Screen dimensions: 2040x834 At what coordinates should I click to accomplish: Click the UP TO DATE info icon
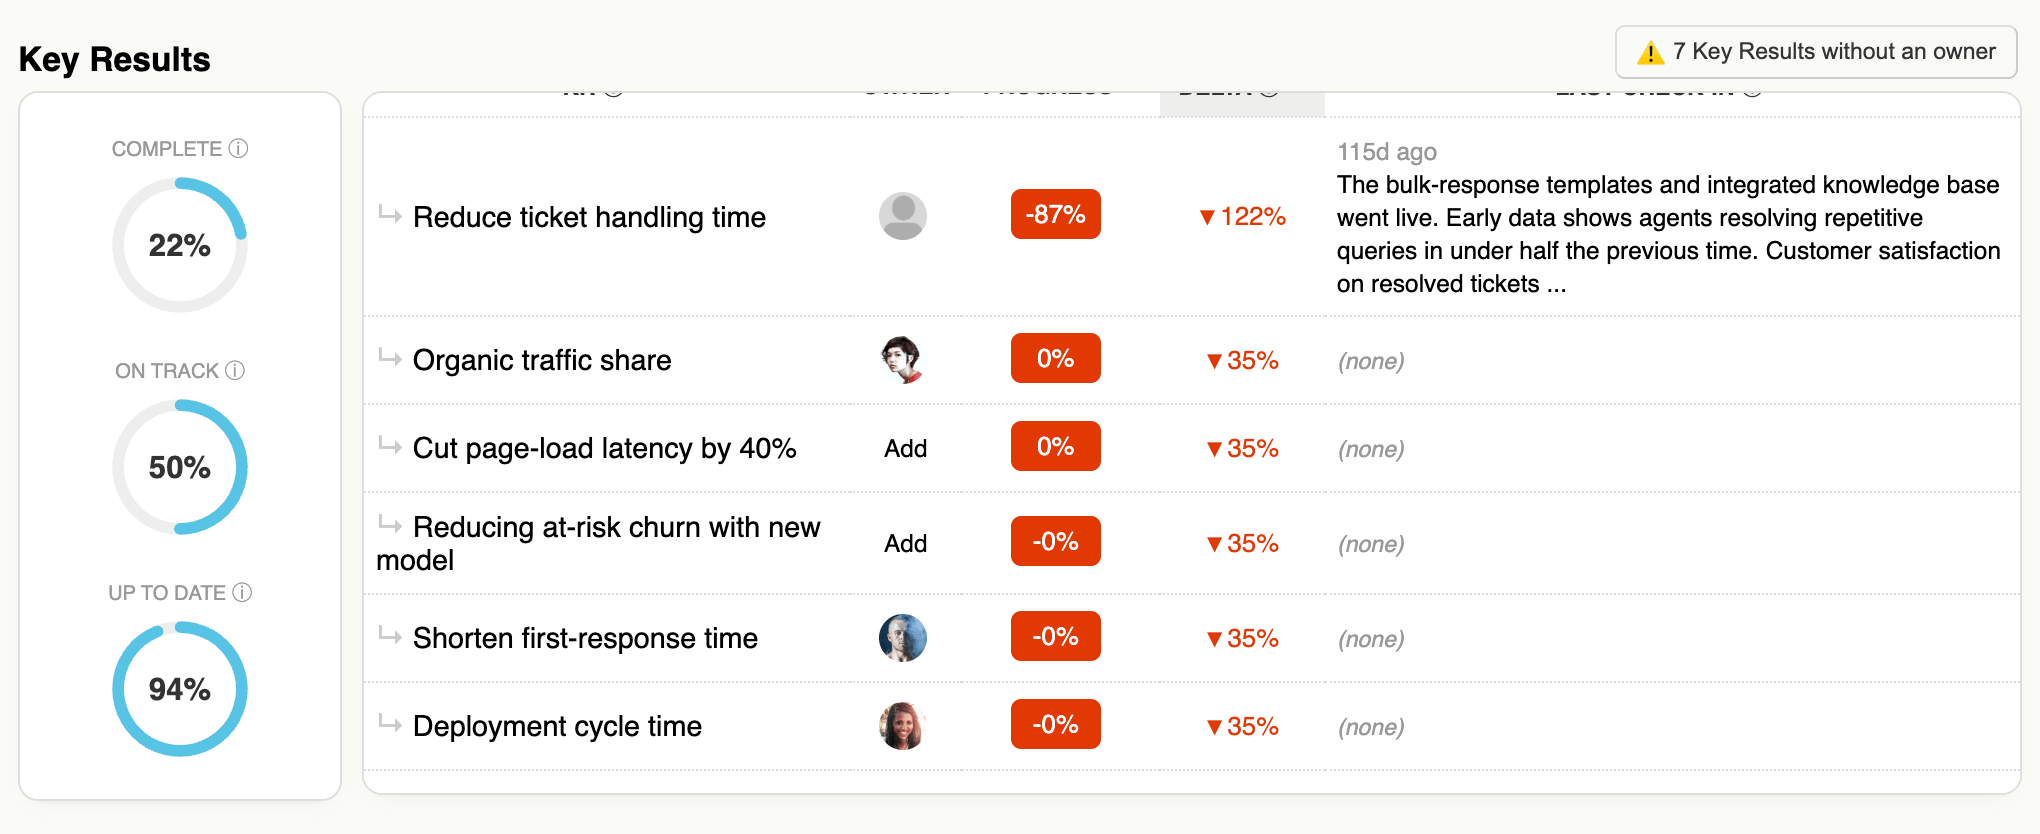[242, 593]
